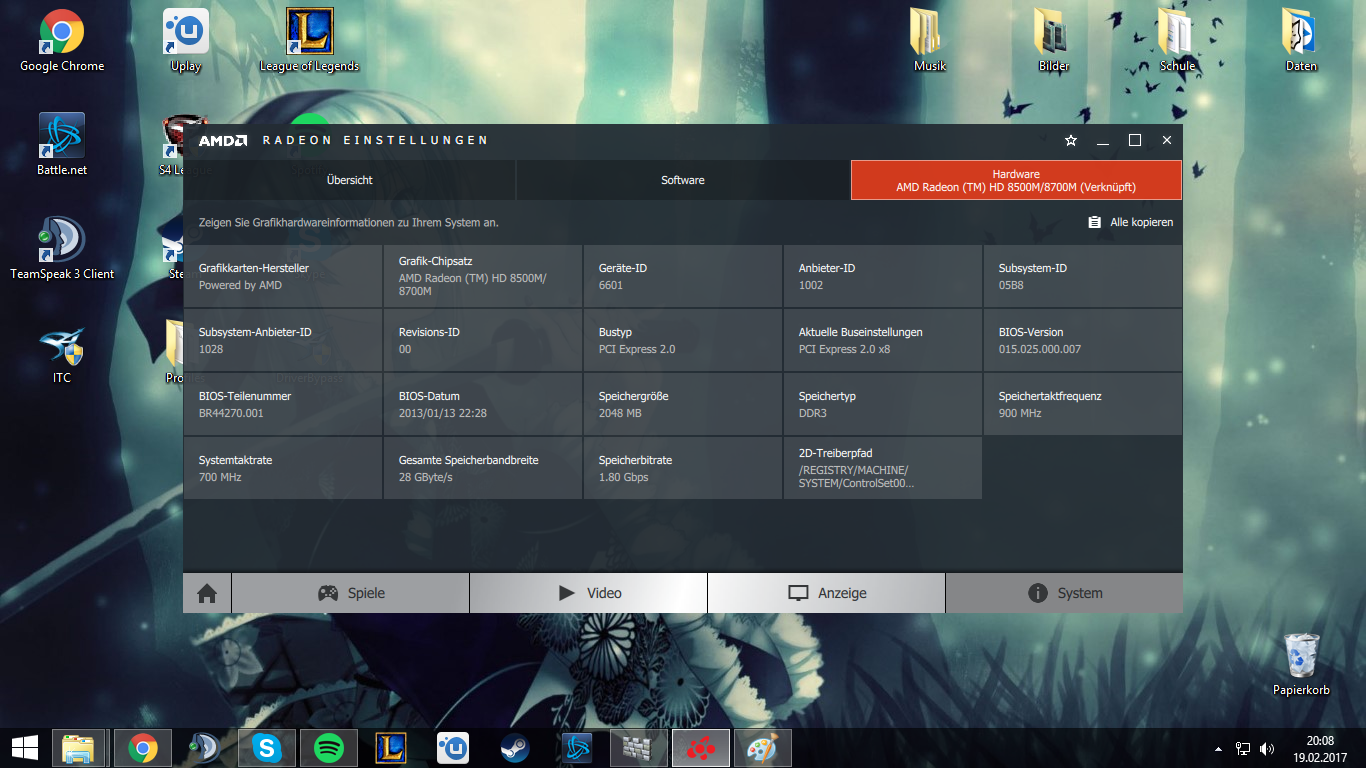The width and height of the screenshot is (1366, 768).
Task: Open the Radeon Settings taskbar icon
Action: point(700,748)
